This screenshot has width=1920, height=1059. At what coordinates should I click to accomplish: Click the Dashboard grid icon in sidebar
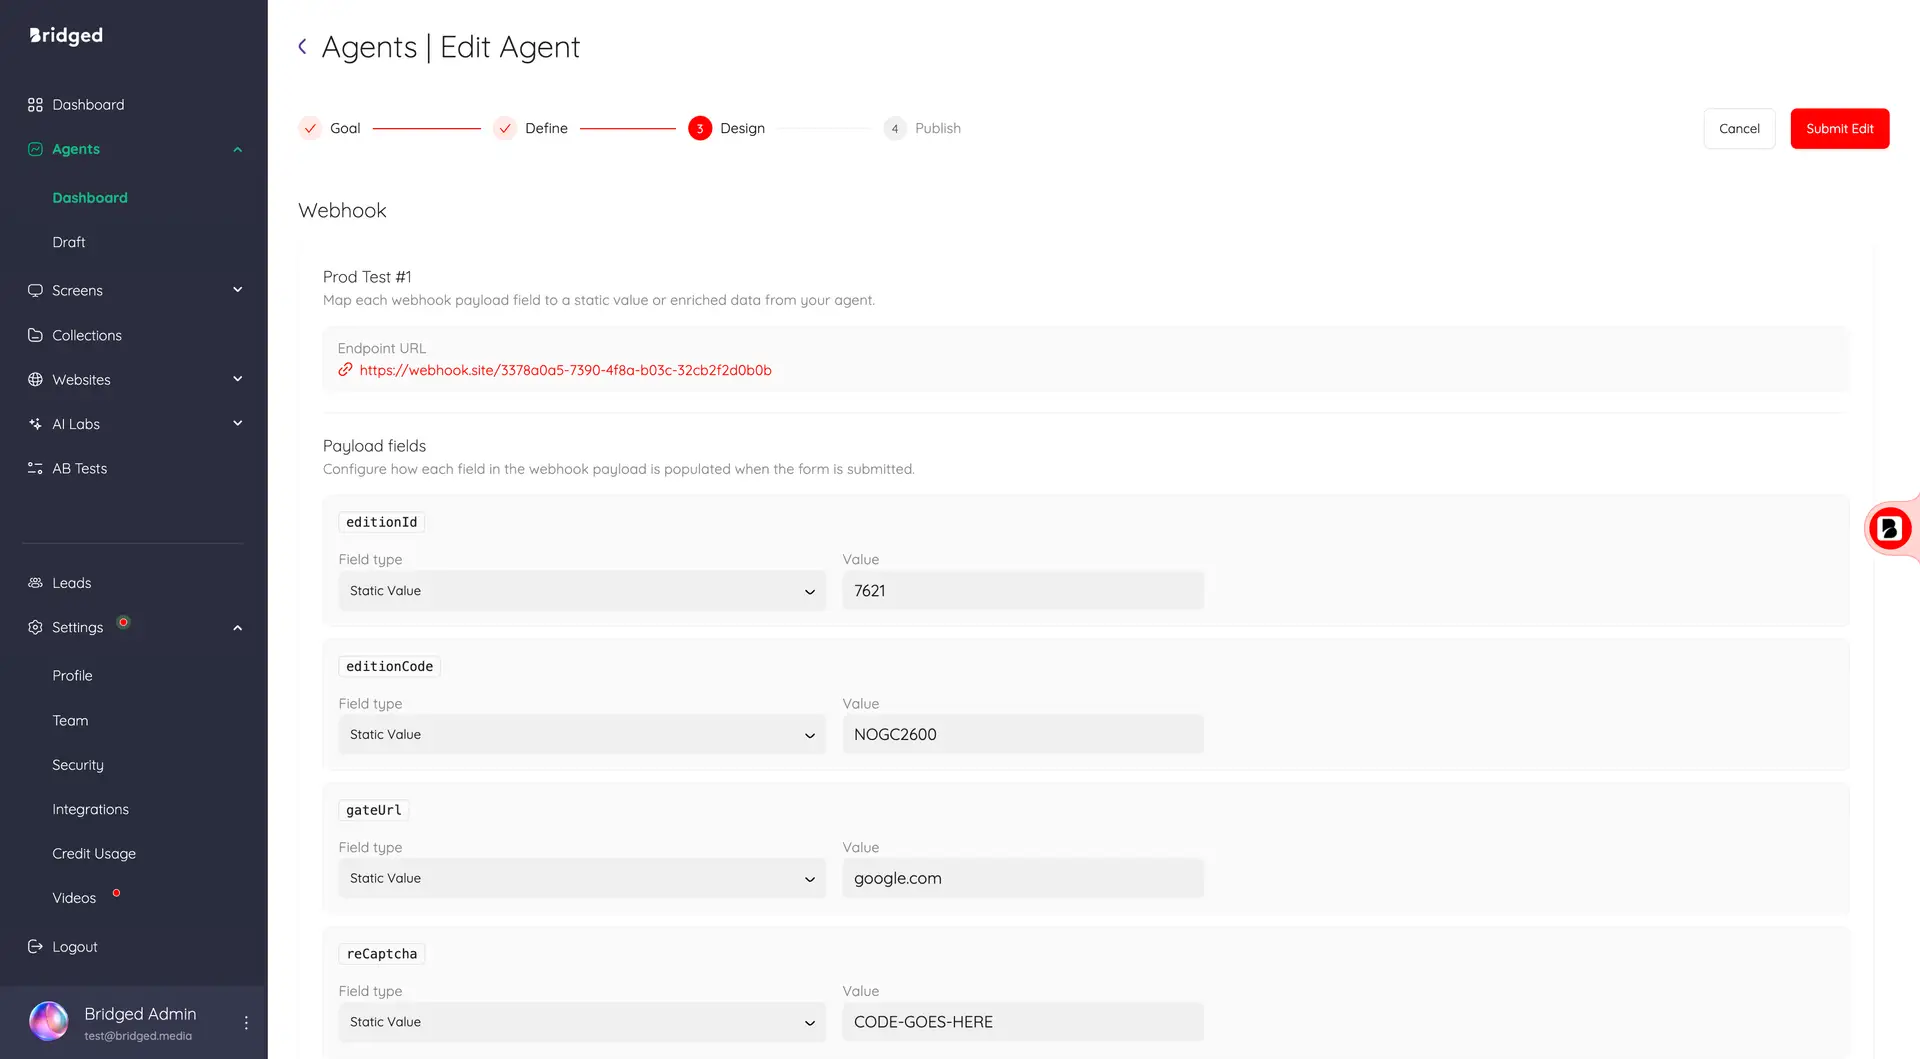[35, 105]
